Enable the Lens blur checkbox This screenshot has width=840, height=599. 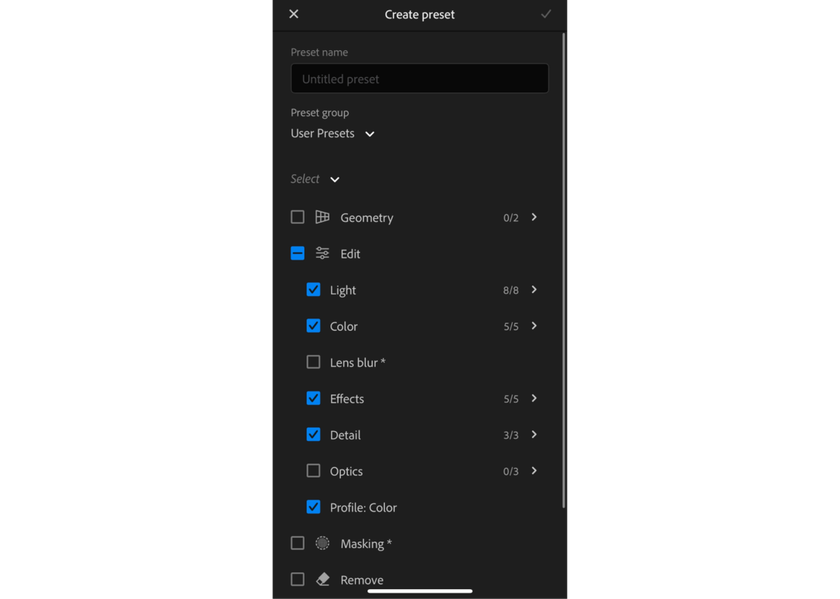[x=313, y=362]
